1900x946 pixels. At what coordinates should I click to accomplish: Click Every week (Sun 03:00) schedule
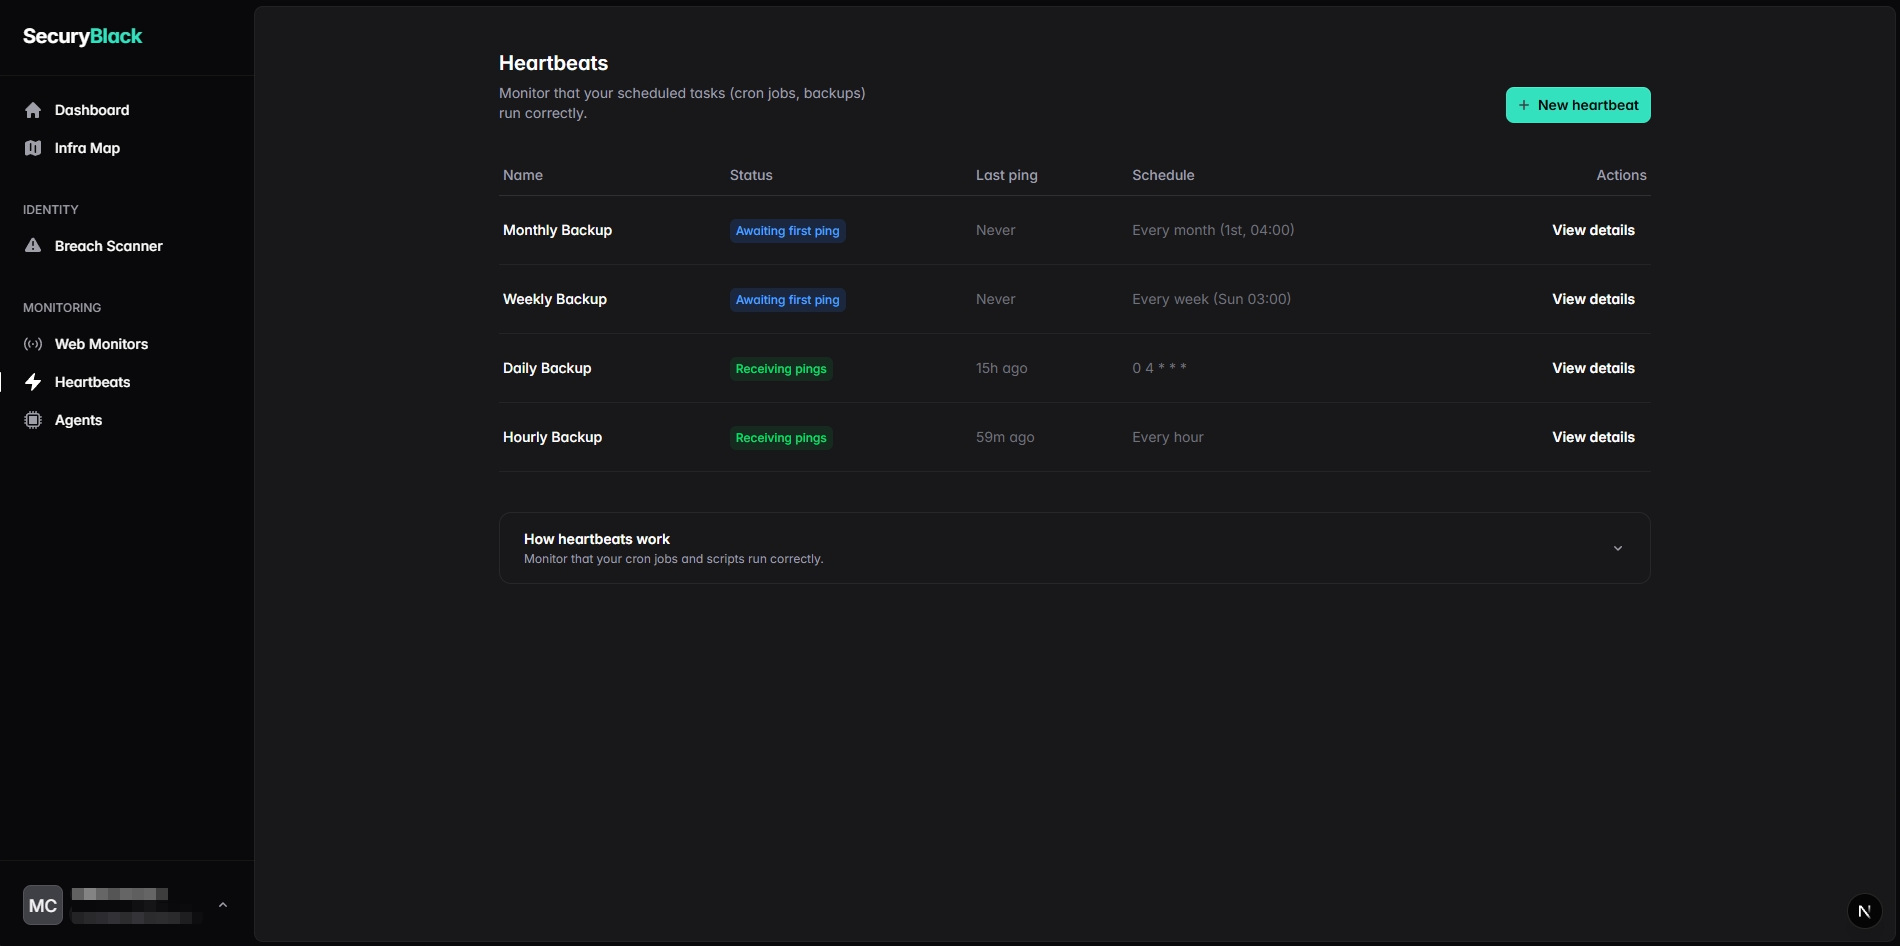[1211, 299]
